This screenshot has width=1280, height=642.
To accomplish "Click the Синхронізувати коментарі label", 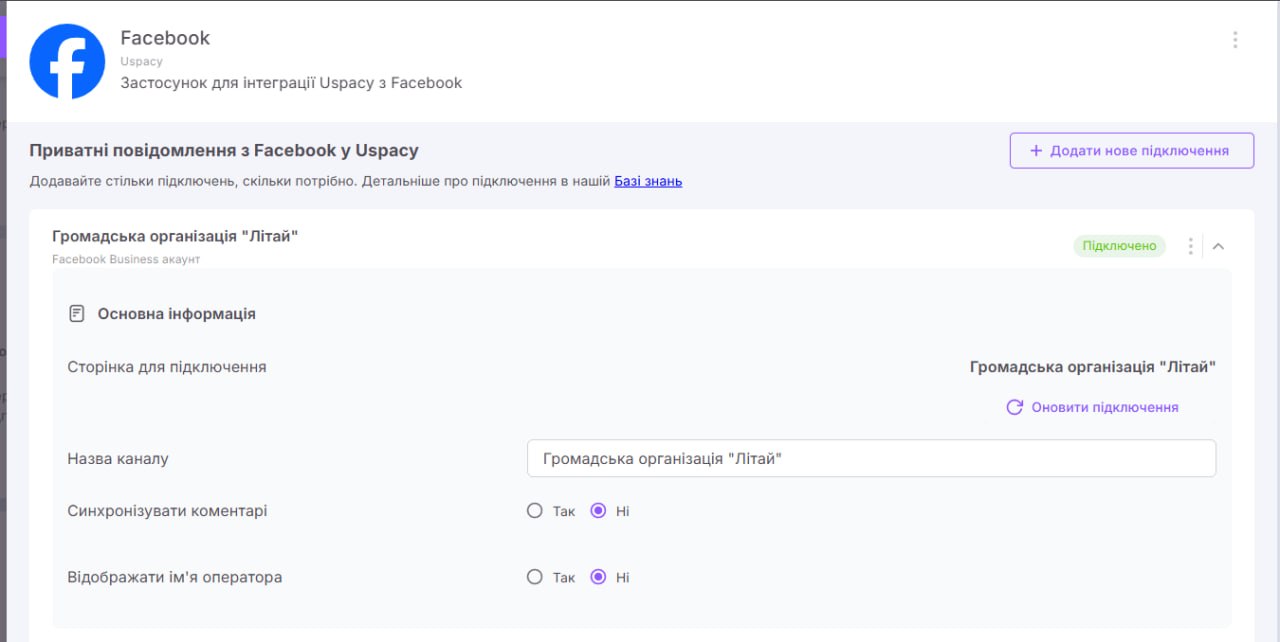I will point(167,511).
